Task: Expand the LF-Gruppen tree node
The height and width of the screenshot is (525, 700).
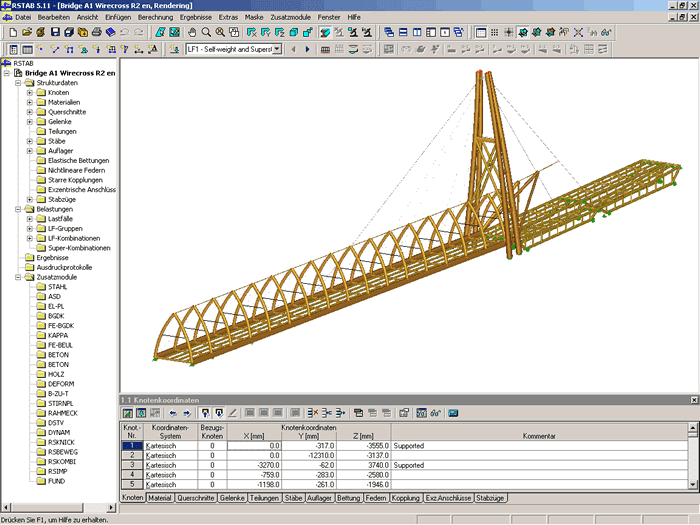Action: 30,228
